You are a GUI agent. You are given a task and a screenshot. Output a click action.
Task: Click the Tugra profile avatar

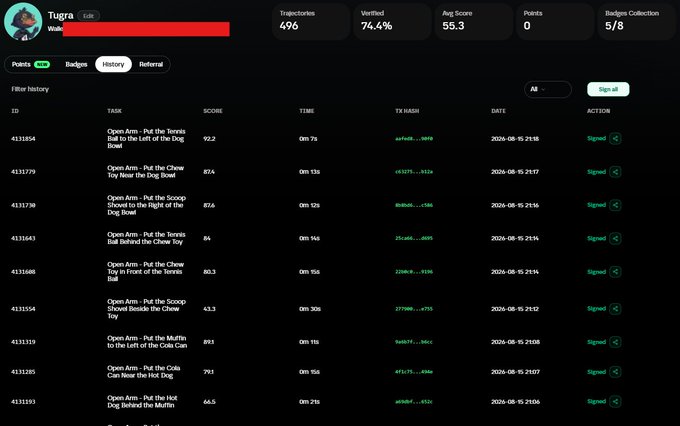click(23, 22)
